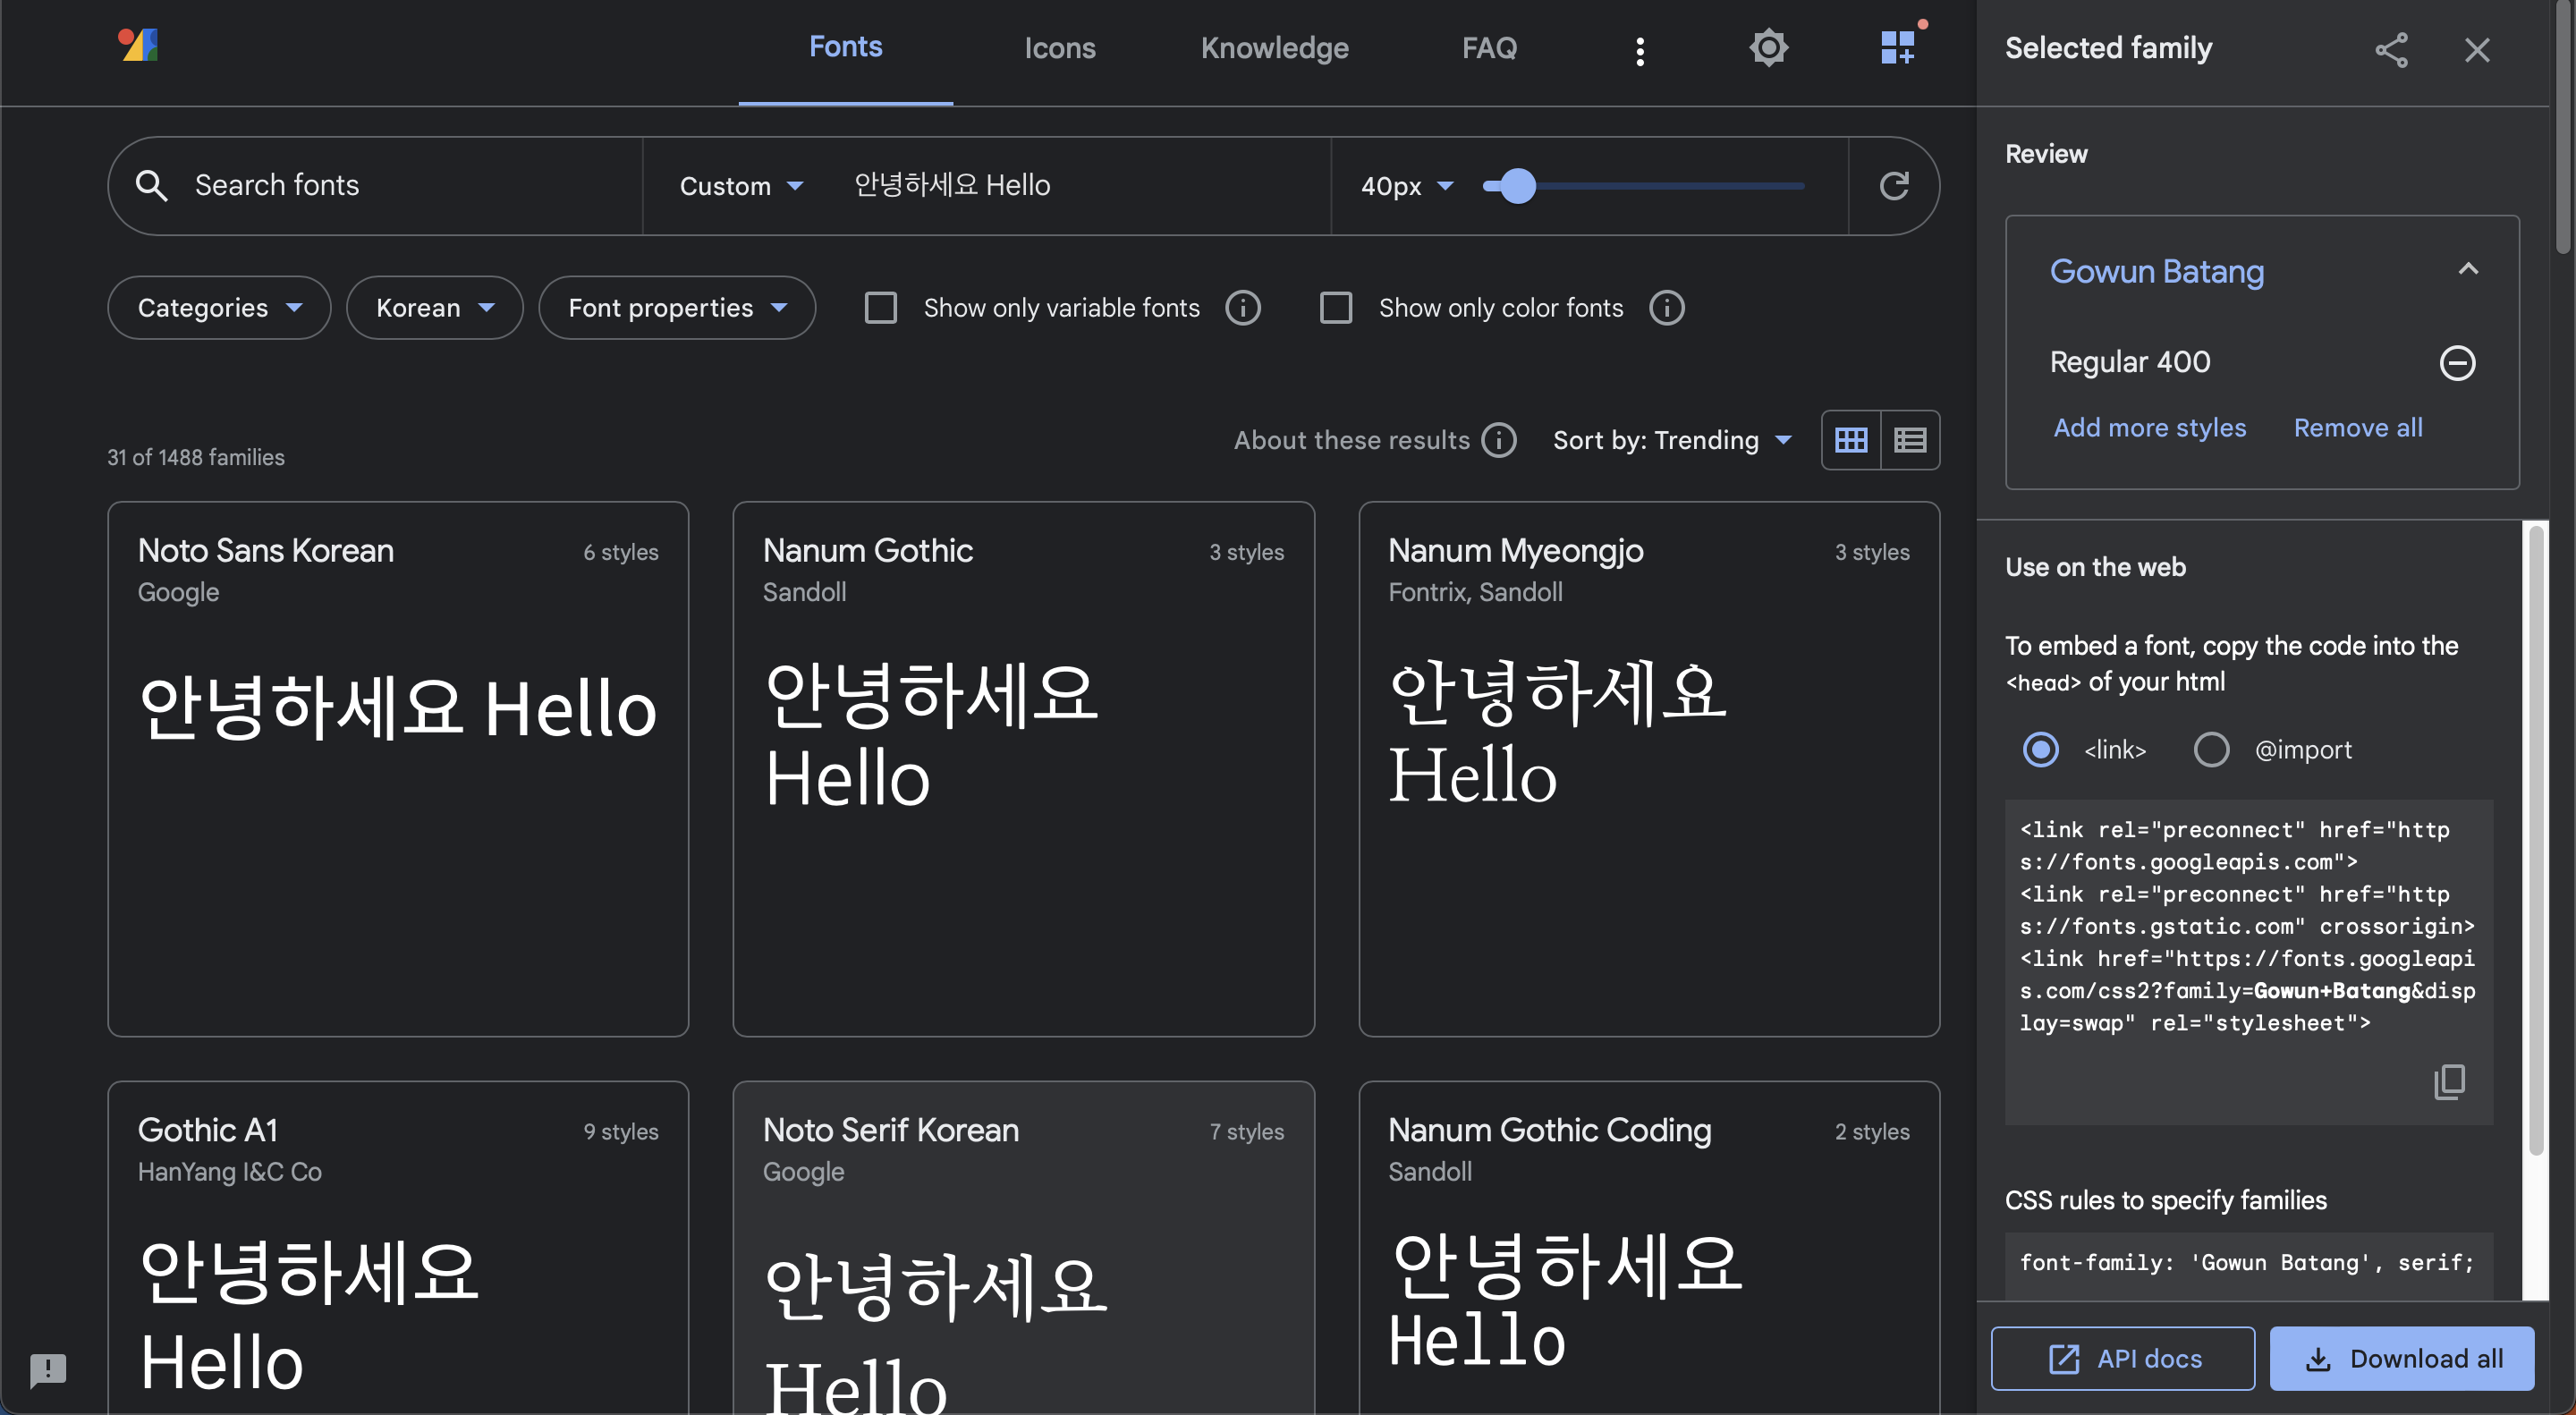The width and height of the screenshot is (2576, 1415).
Task: Open the Noto Serif Korean font card
Action: click(1023, 1248)
